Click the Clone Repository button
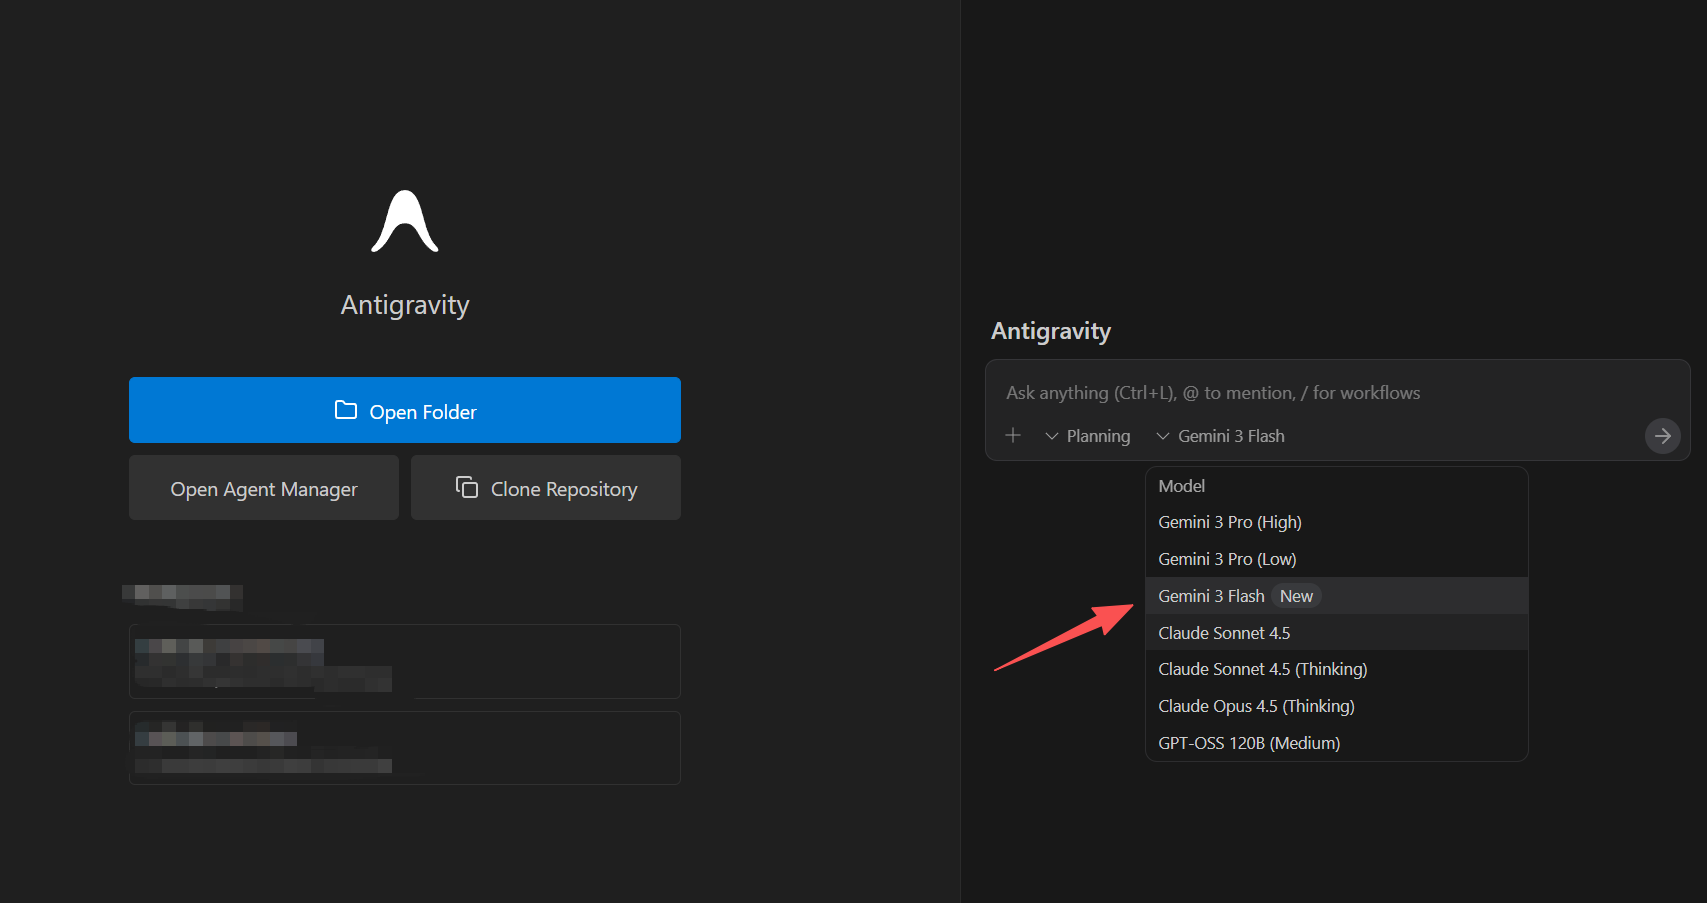This screenshot has width=1707, height=903. point(546,488)
